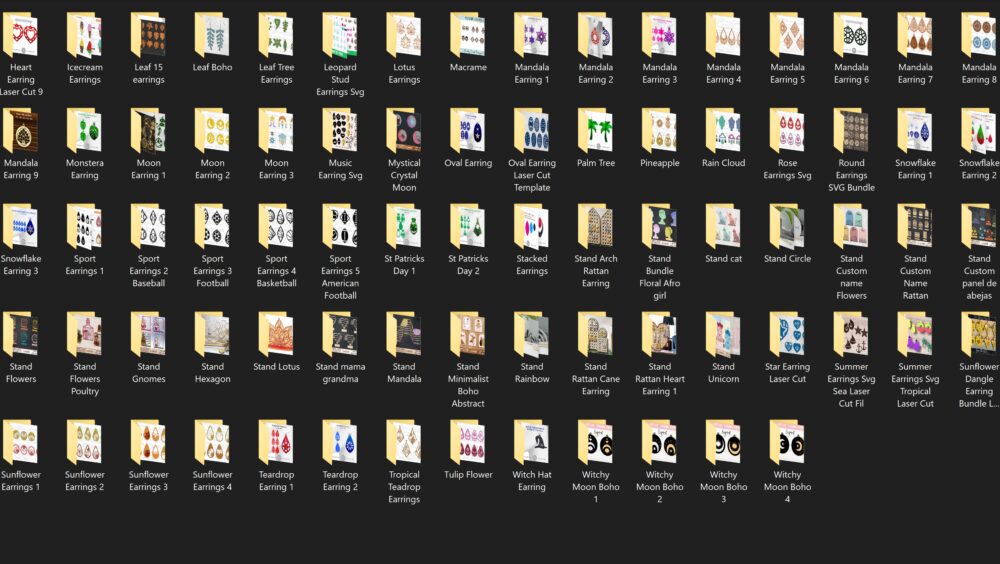The width and height of the screenshot is (1000, 564).
Task: Open the Icecream Earrings folder
Action: (x=84, y=36)
